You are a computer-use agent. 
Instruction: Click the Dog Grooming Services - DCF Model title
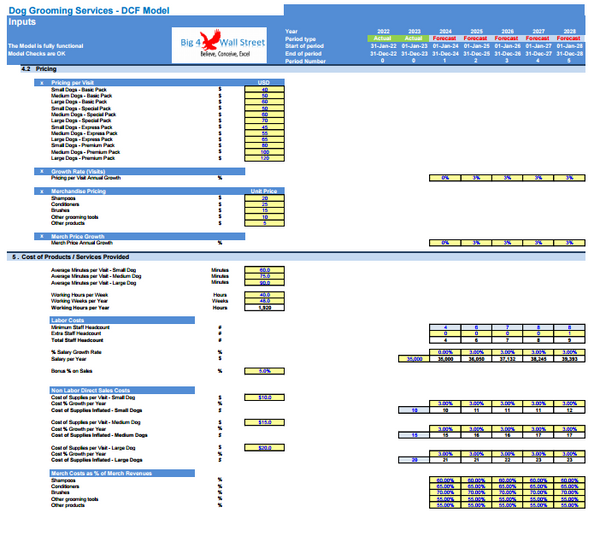74,9
